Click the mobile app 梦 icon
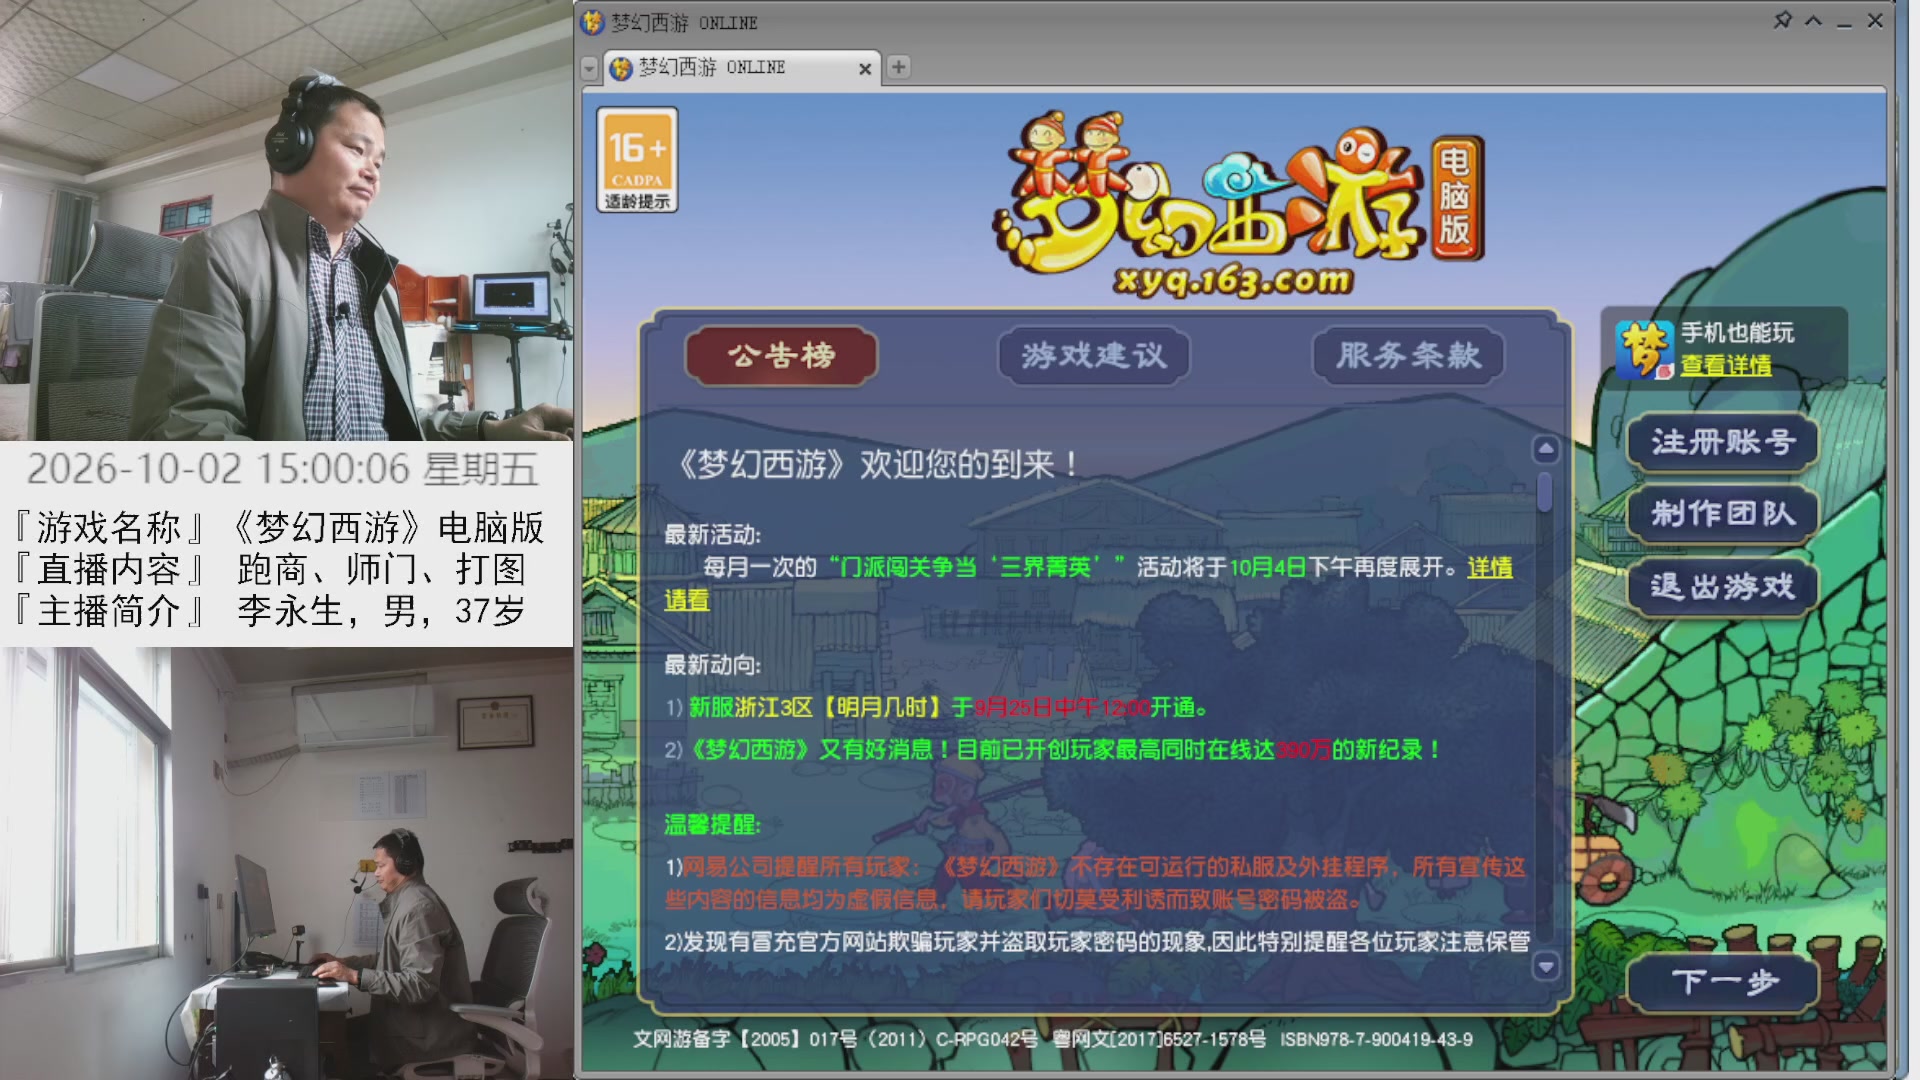 click(1644, 350)
